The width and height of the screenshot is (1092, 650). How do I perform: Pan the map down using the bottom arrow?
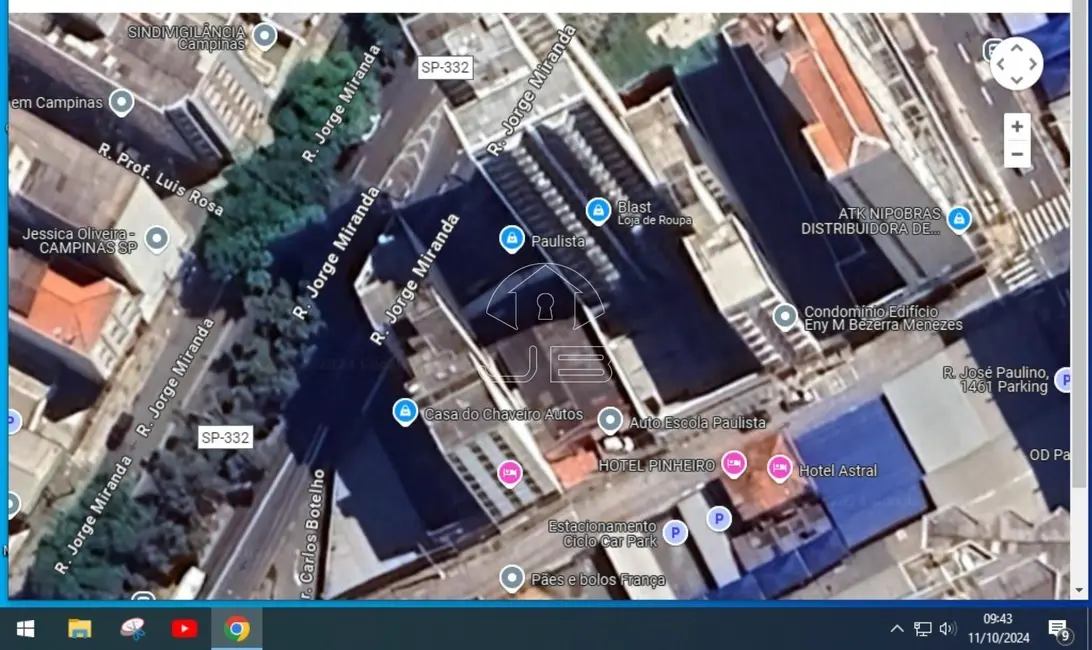[x=1016, y=81]
